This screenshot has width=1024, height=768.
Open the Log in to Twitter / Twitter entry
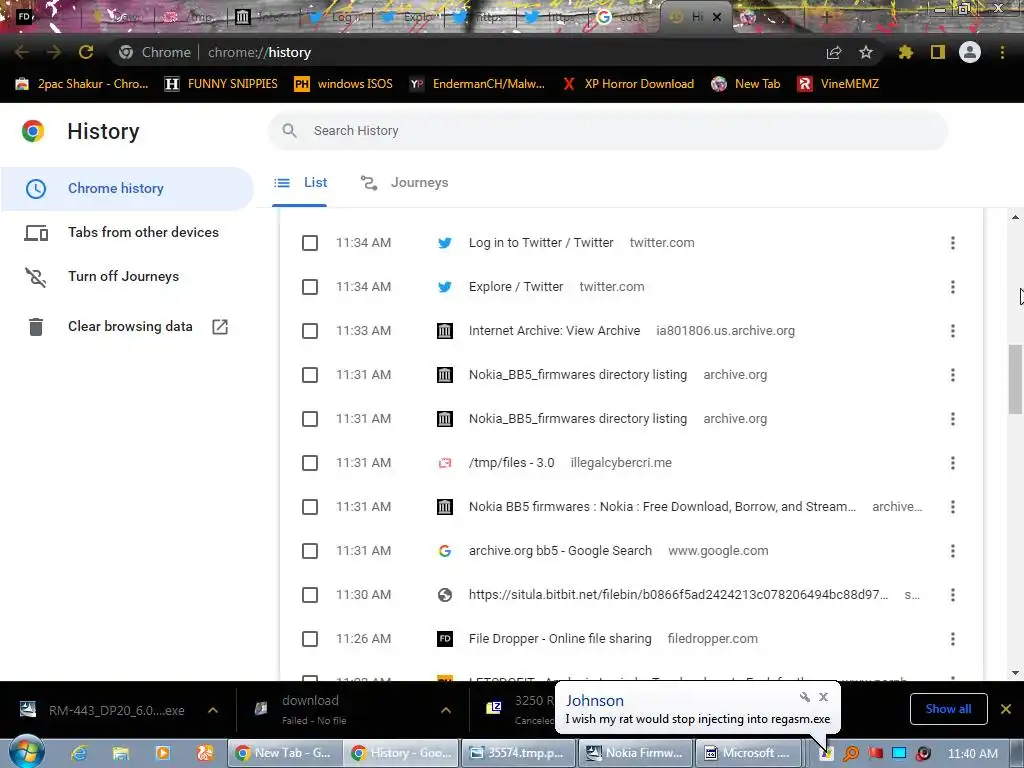541,243
